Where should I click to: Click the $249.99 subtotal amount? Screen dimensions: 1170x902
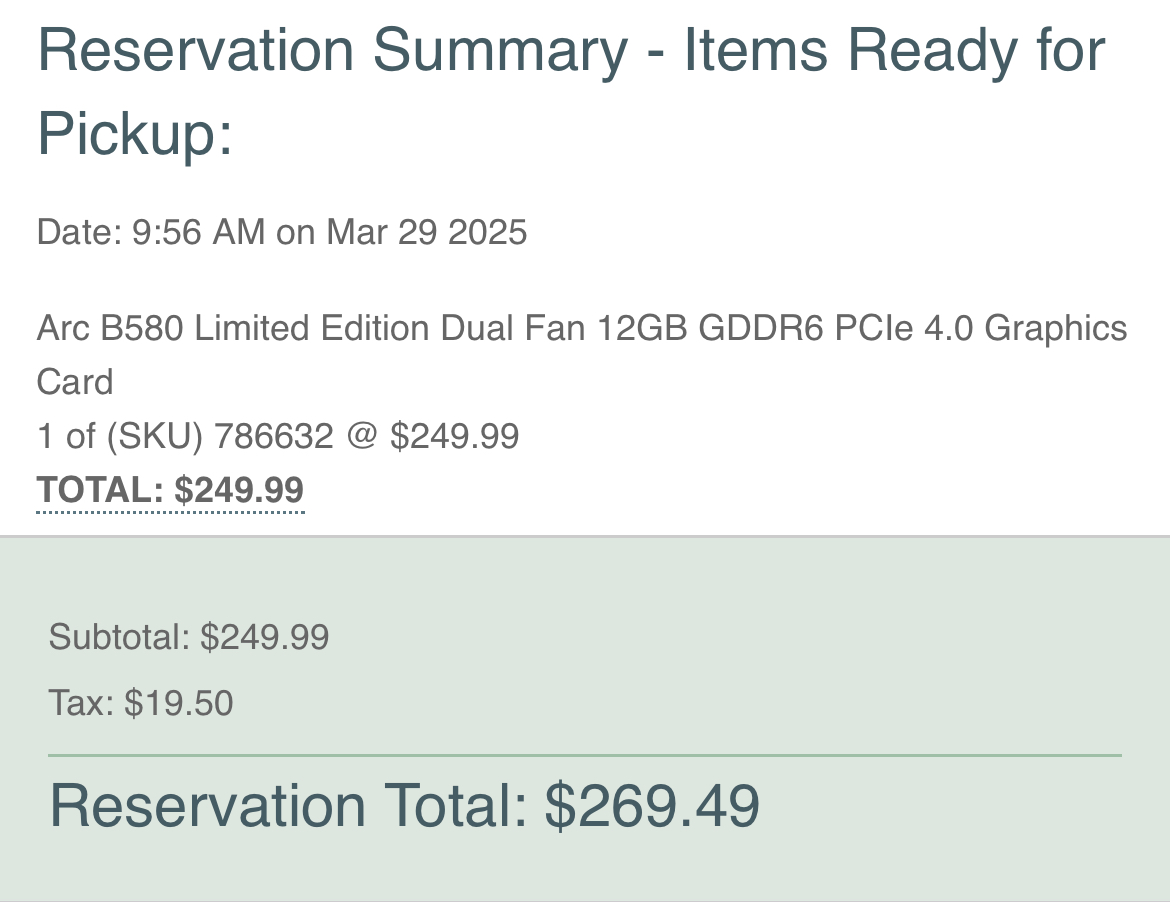pyautogui.click(x=265, y=637)
